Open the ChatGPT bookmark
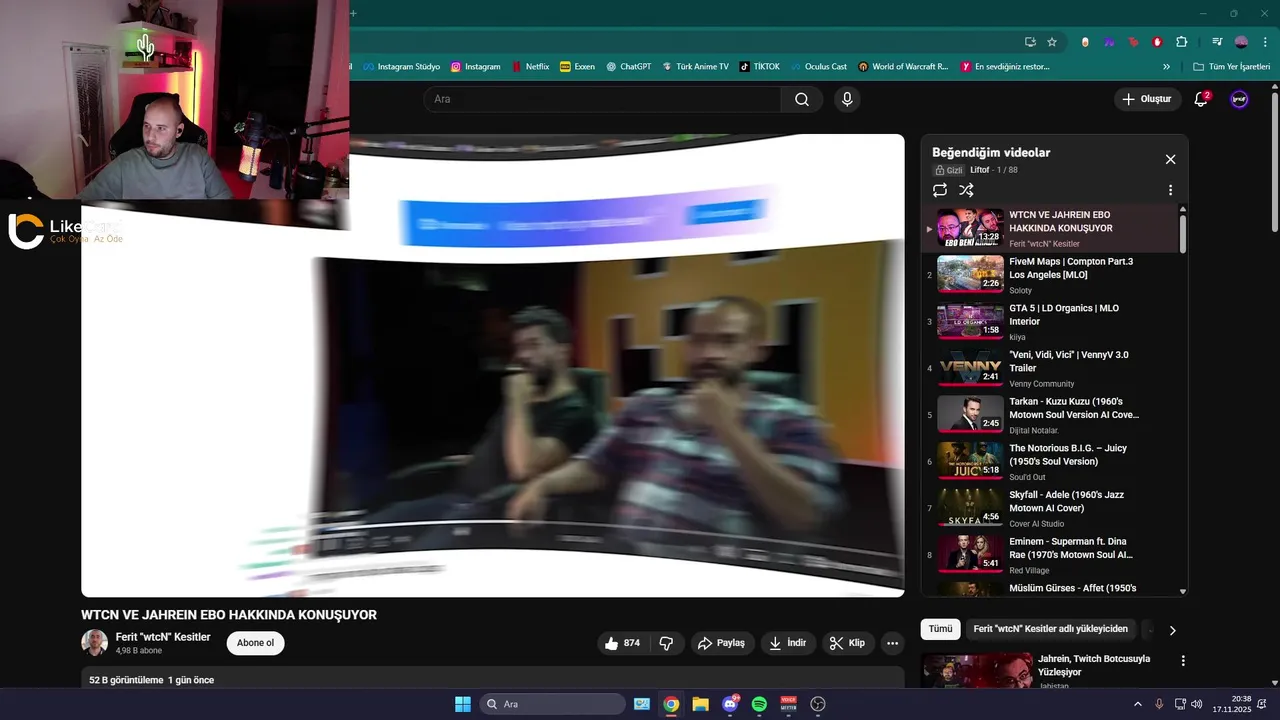The width and height of the screenshot is (1280, 720). coord(628,67)
